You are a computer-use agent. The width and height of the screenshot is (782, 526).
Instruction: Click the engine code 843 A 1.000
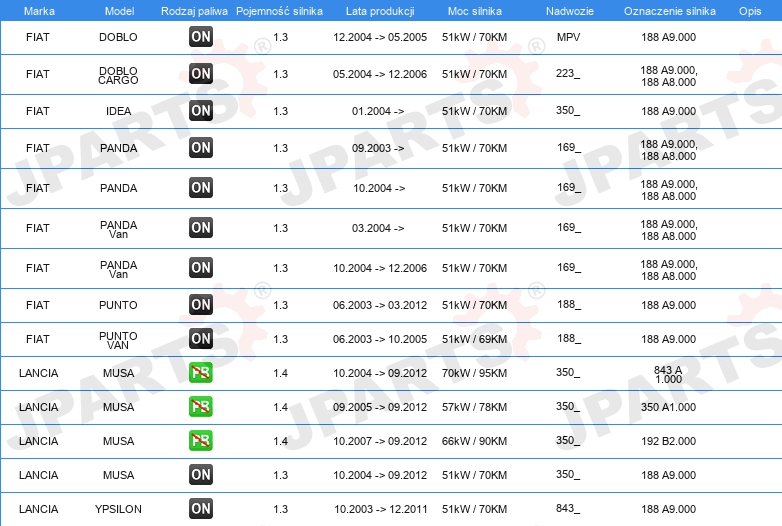tap(668, 374)
